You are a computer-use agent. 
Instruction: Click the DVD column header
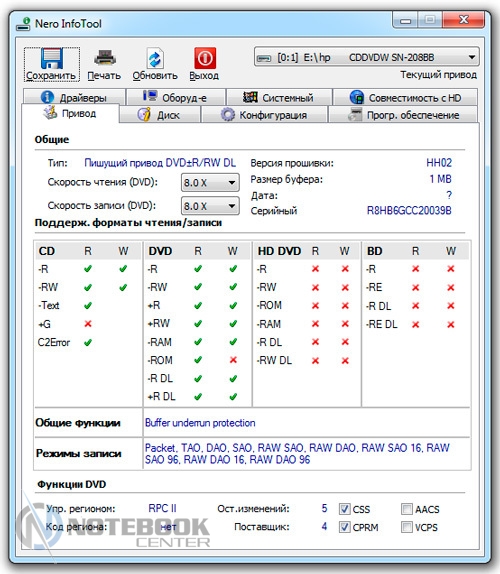(160, 251)
